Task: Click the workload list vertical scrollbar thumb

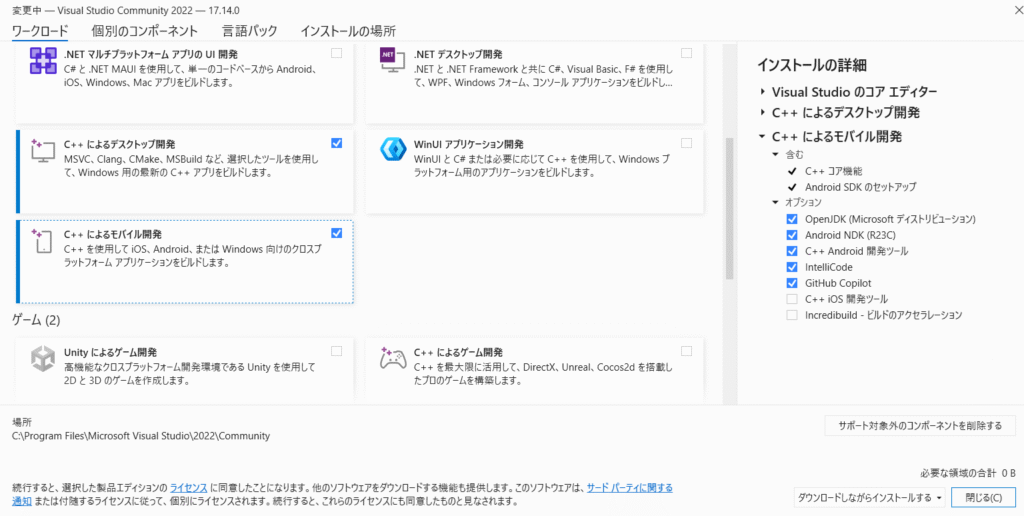Action: 729,209
